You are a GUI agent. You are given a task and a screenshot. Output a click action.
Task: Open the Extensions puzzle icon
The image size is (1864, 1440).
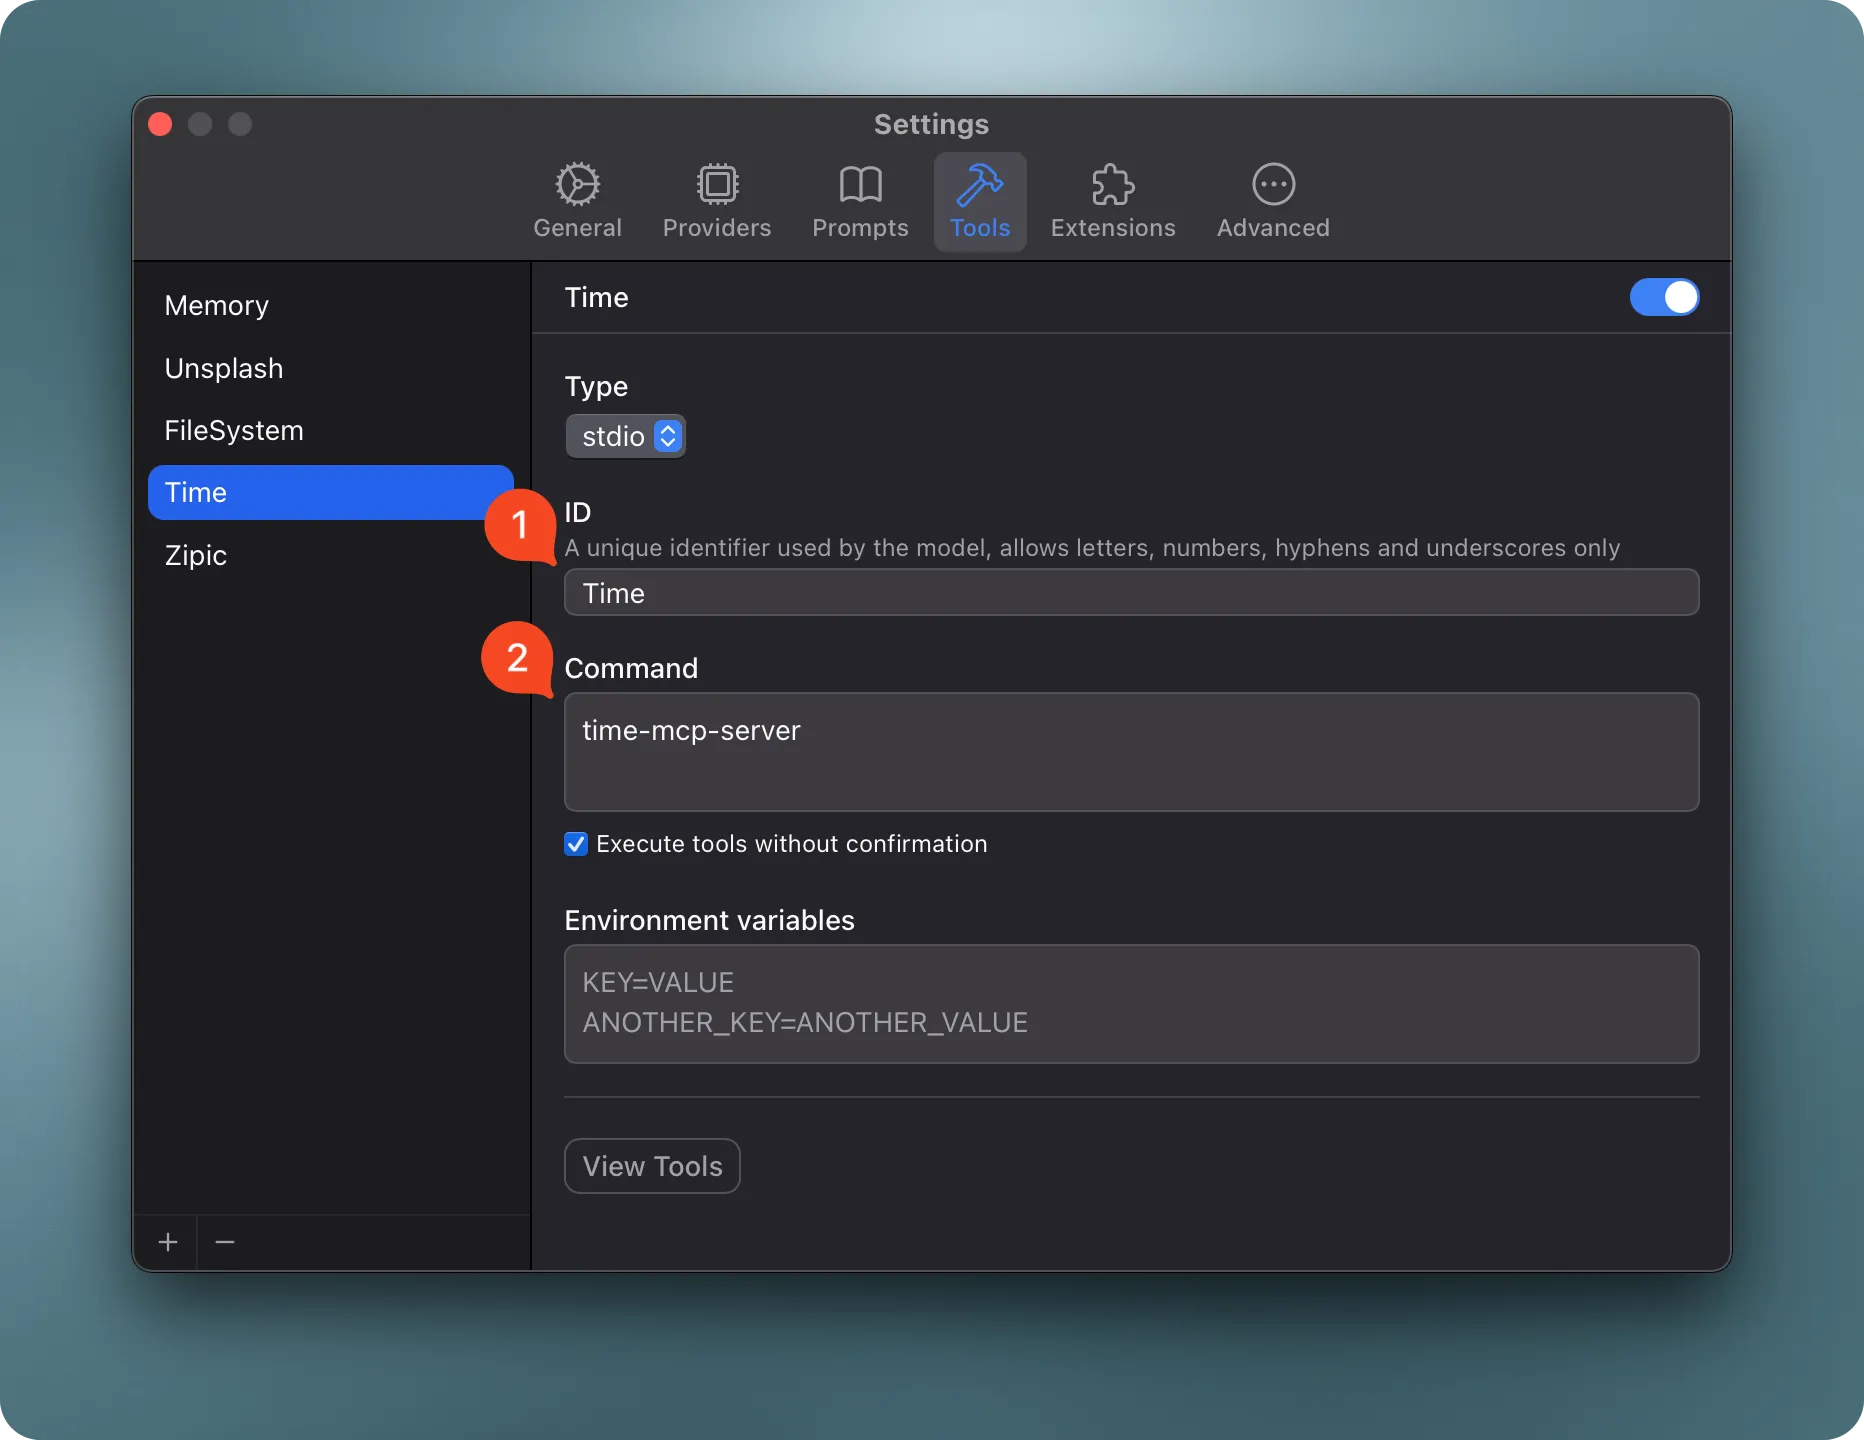1112,200
